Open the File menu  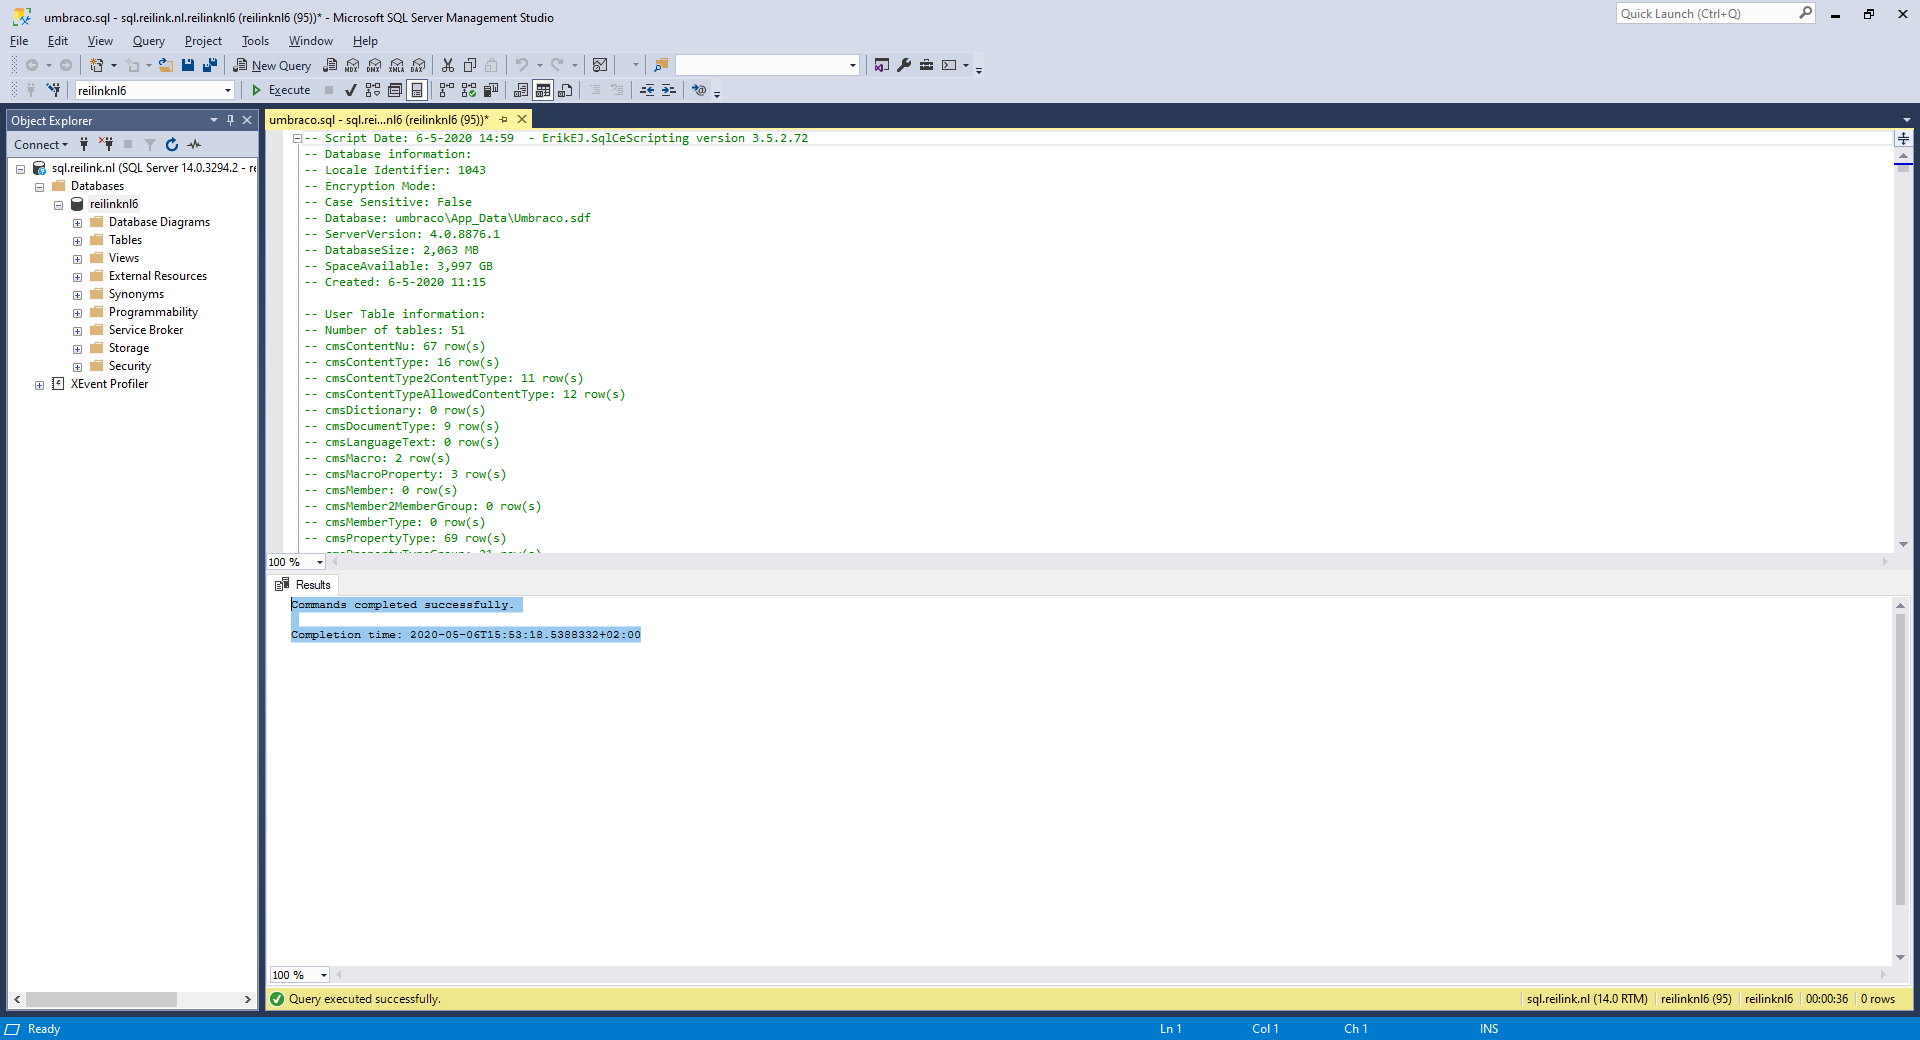19,41
